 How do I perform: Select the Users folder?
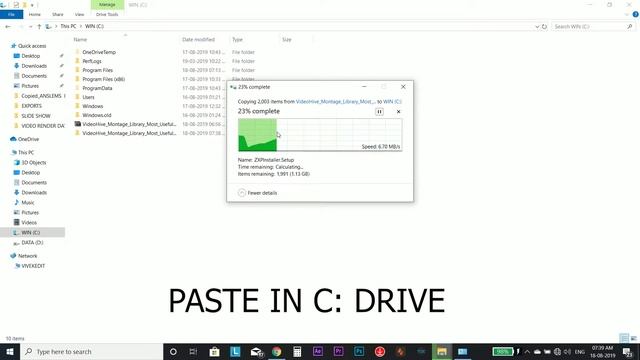pos(88,97)
